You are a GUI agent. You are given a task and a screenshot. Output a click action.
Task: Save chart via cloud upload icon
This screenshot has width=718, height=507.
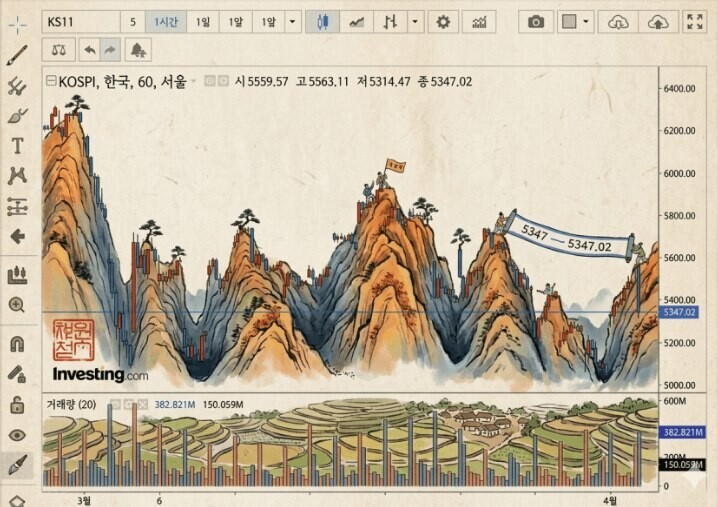coord(658,22)
